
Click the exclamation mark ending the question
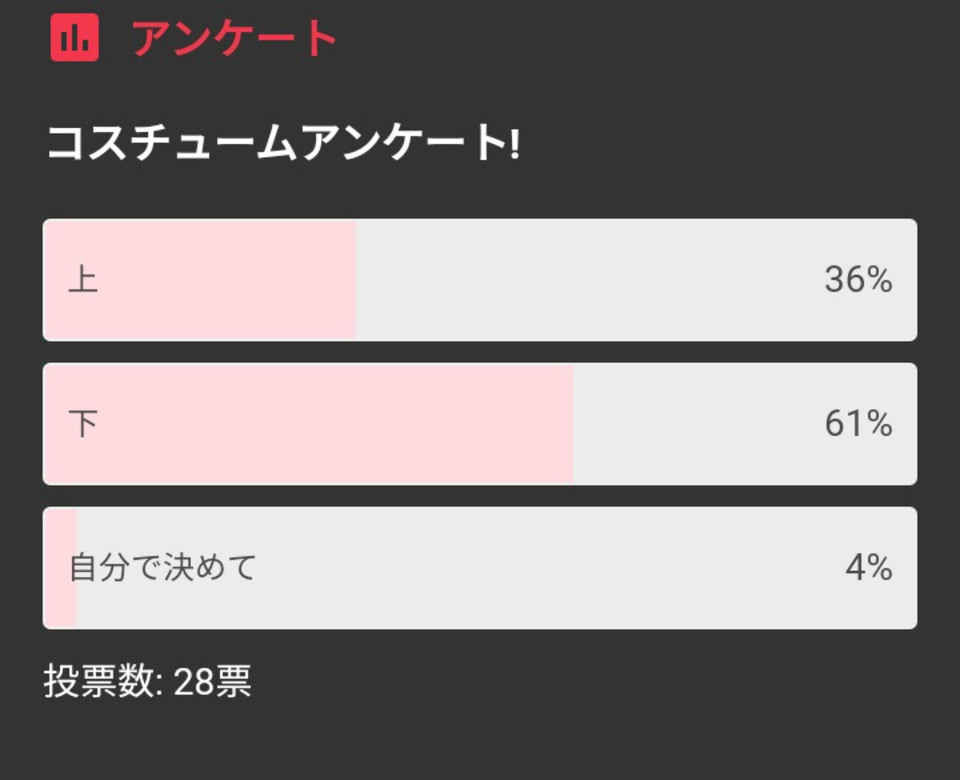tap(514, 142)
